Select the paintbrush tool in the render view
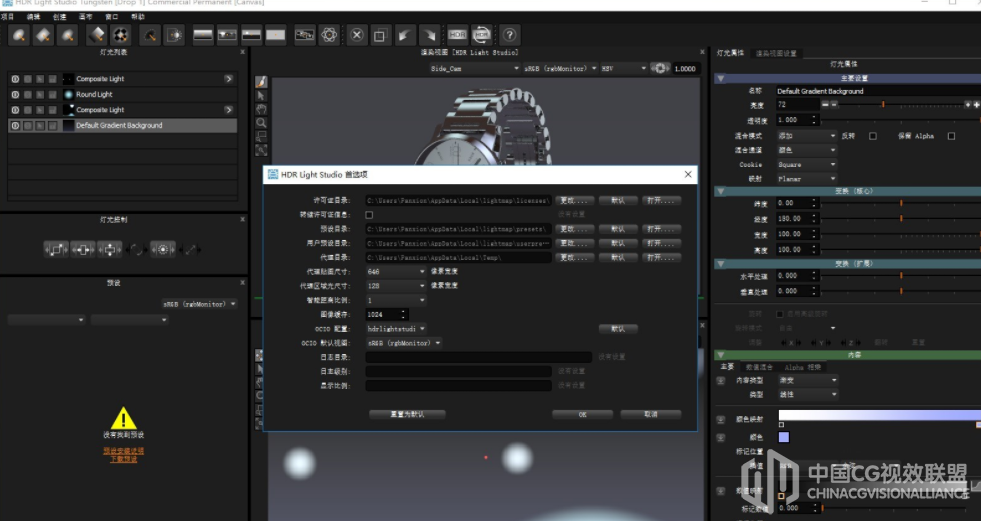Viewport: 981px width, 521px height. [x=261, y=82]
